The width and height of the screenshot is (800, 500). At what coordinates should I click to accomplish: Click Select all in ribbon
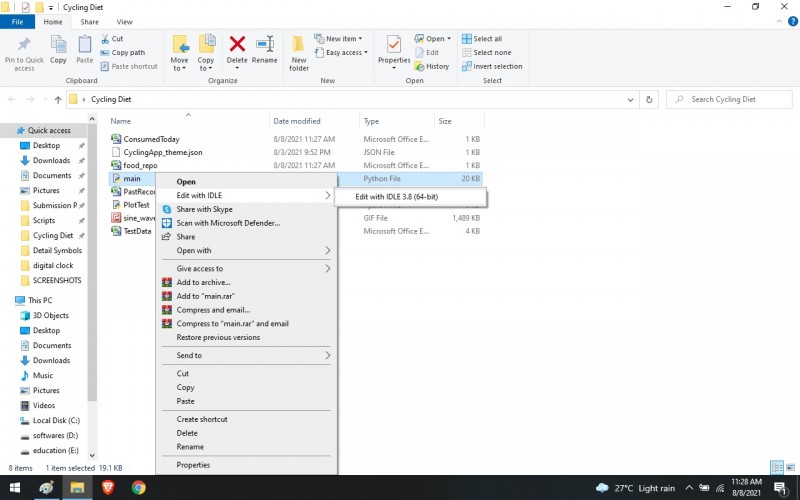pyautogui.click(x=482, y=39)
